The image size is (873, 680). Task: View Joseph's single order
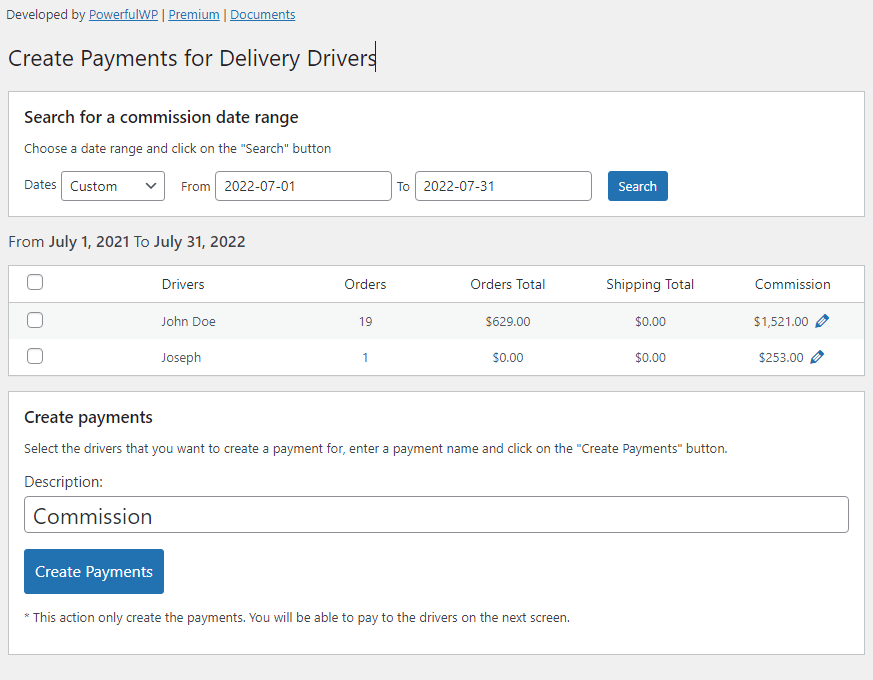(365, 356)
